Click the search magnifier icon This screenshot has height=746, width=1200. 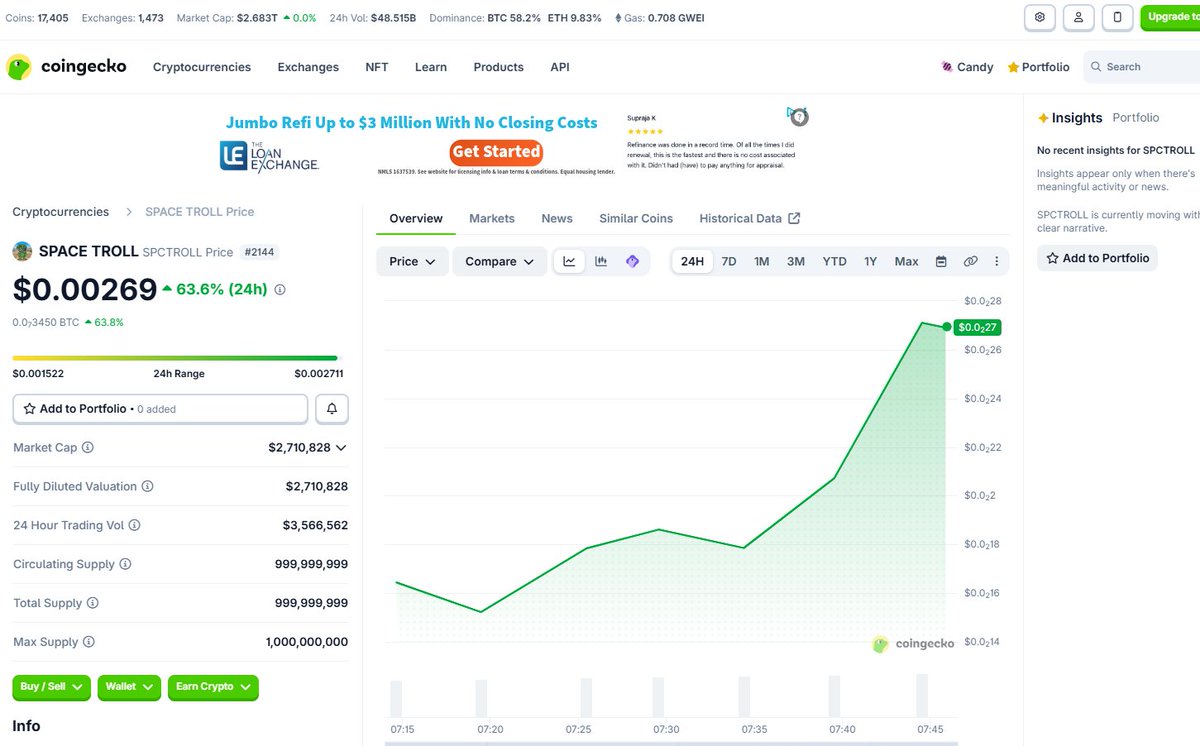pyautogui.click(x=1097, y=67)
